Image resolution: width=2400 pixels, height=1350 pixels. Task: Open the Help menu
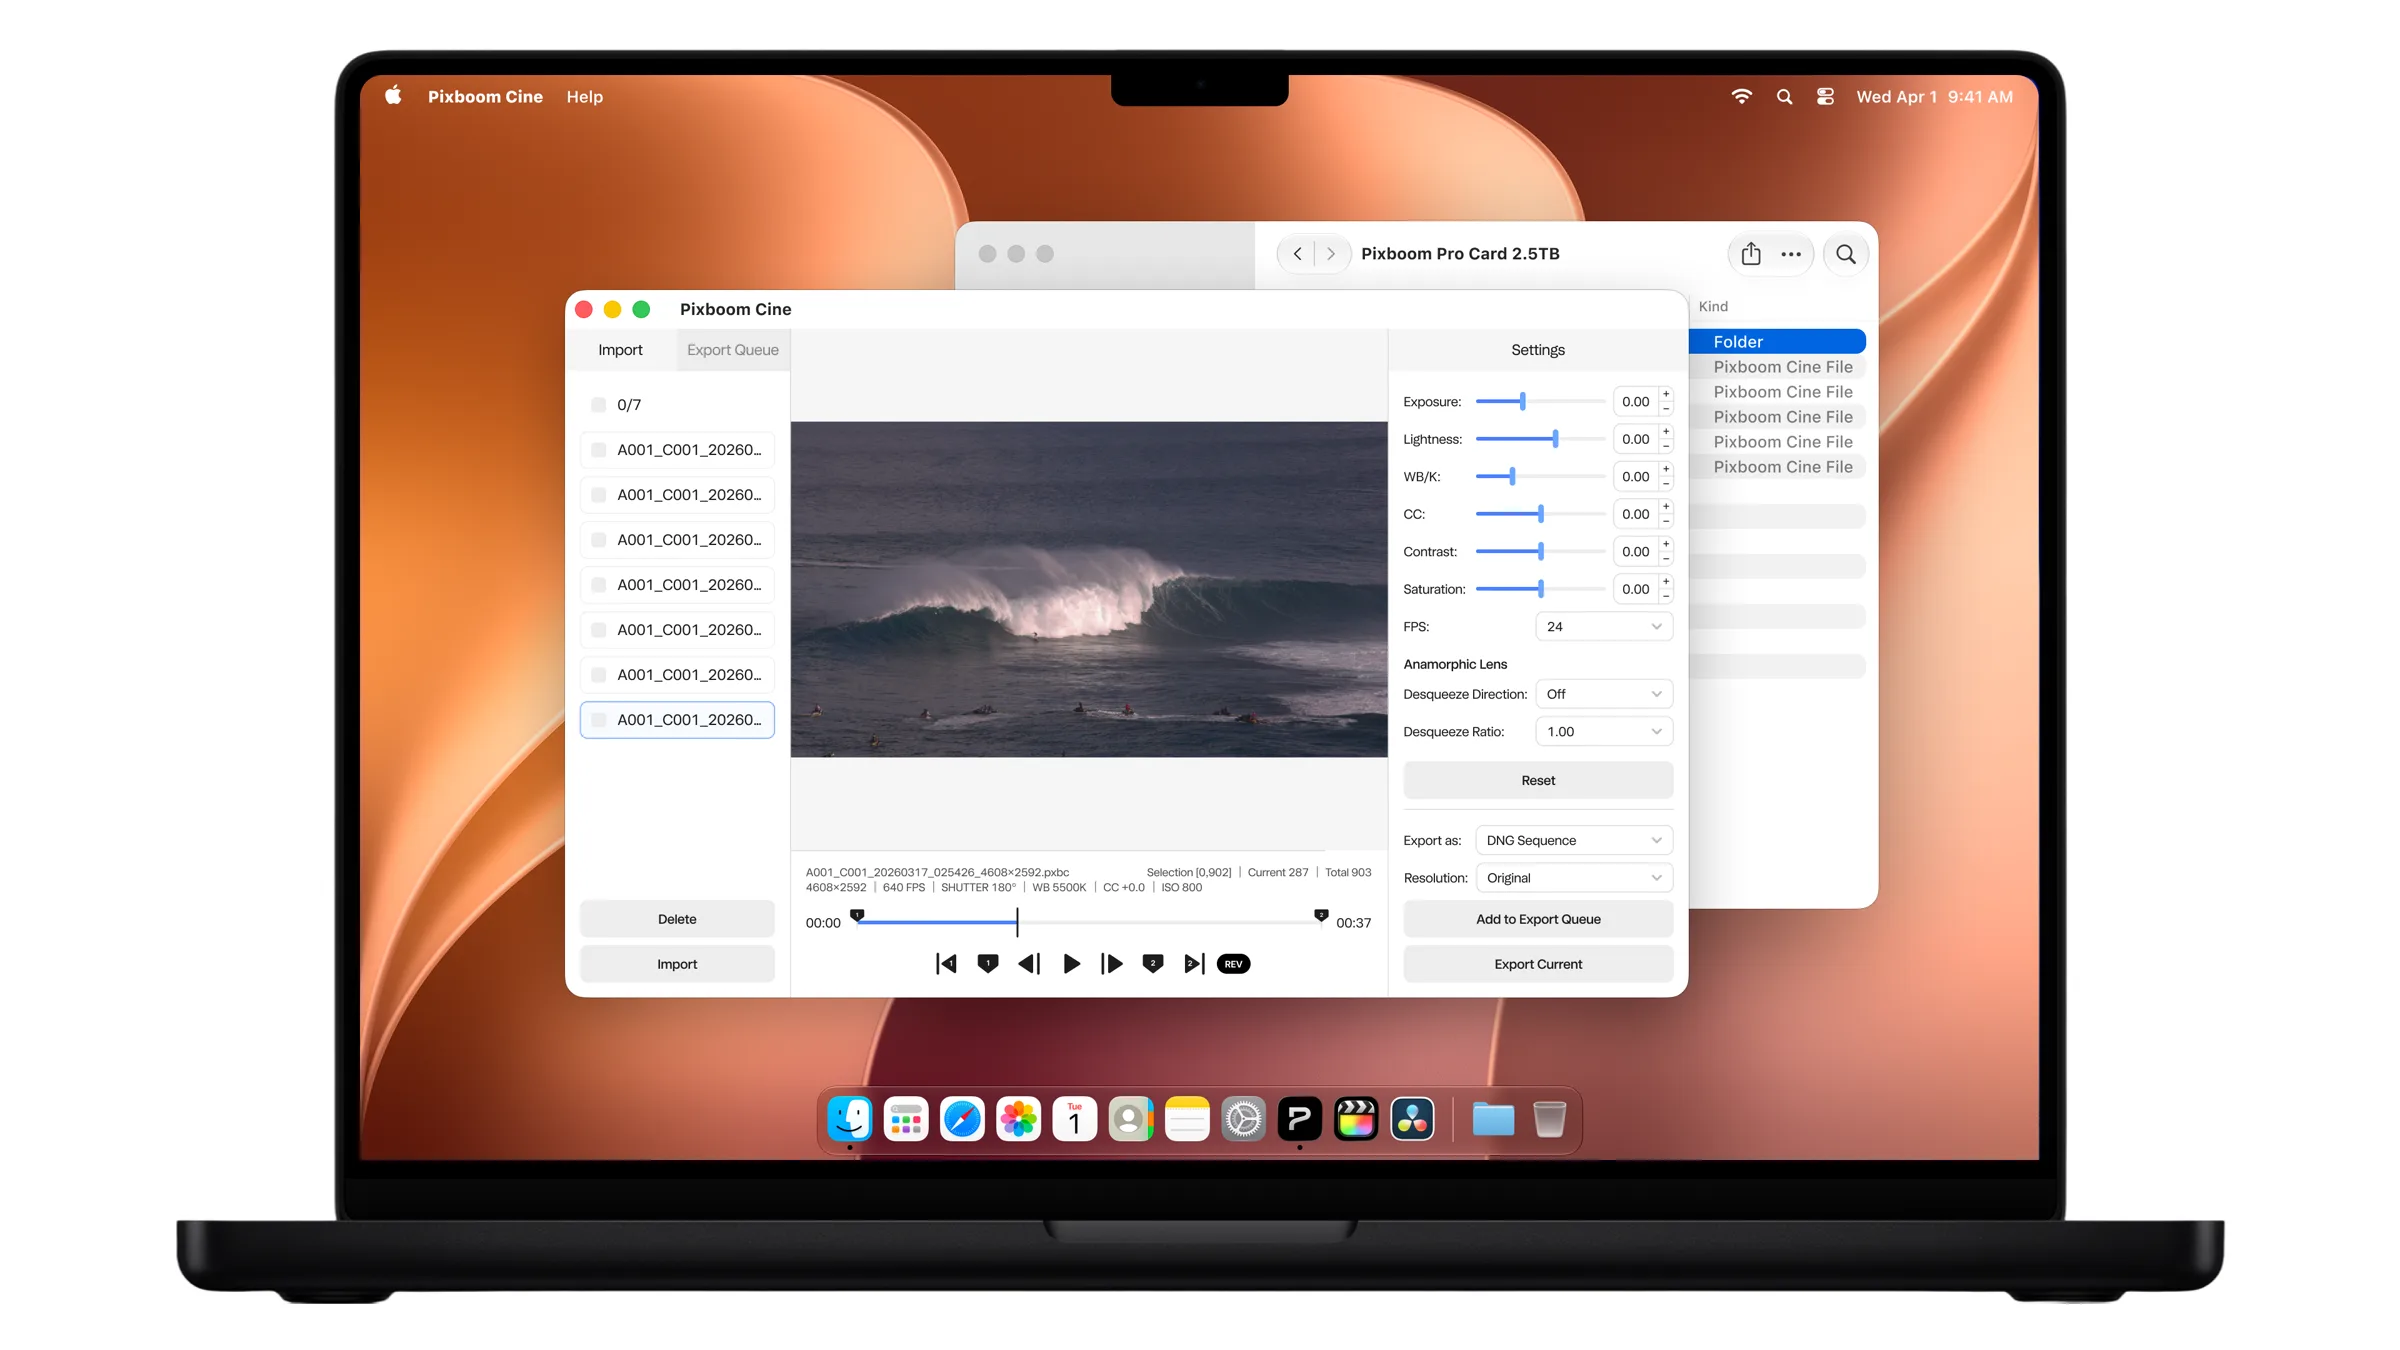pyautogui.click(x=585, y=97)
